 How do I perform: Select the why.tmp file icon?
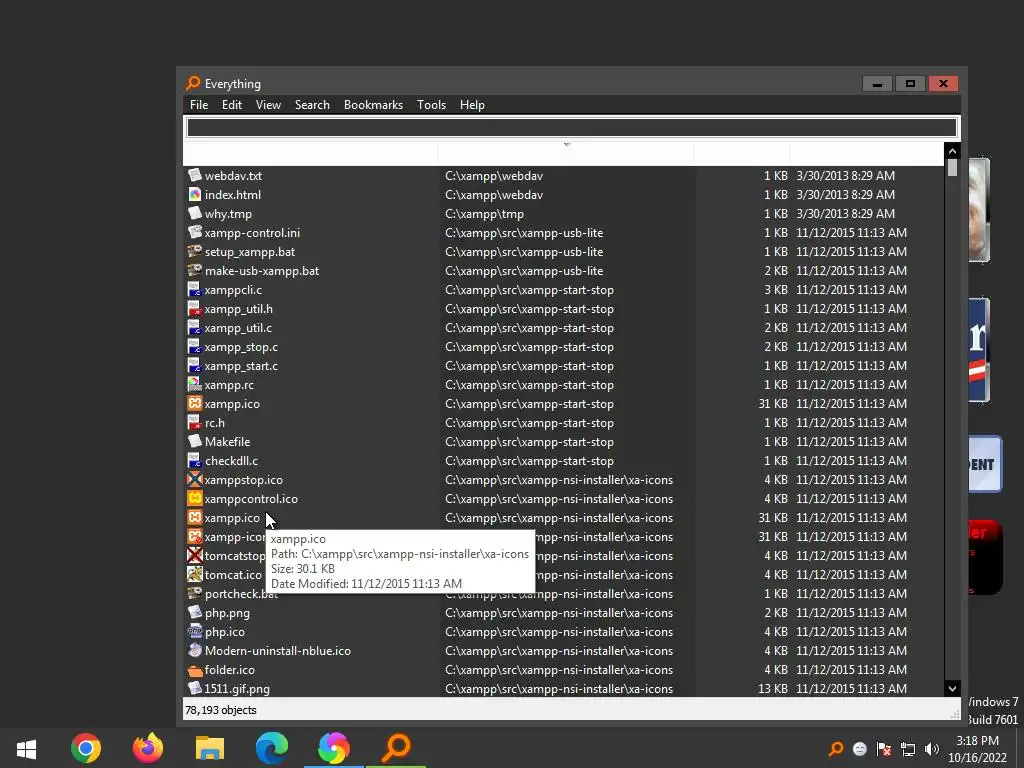[195, 213]
